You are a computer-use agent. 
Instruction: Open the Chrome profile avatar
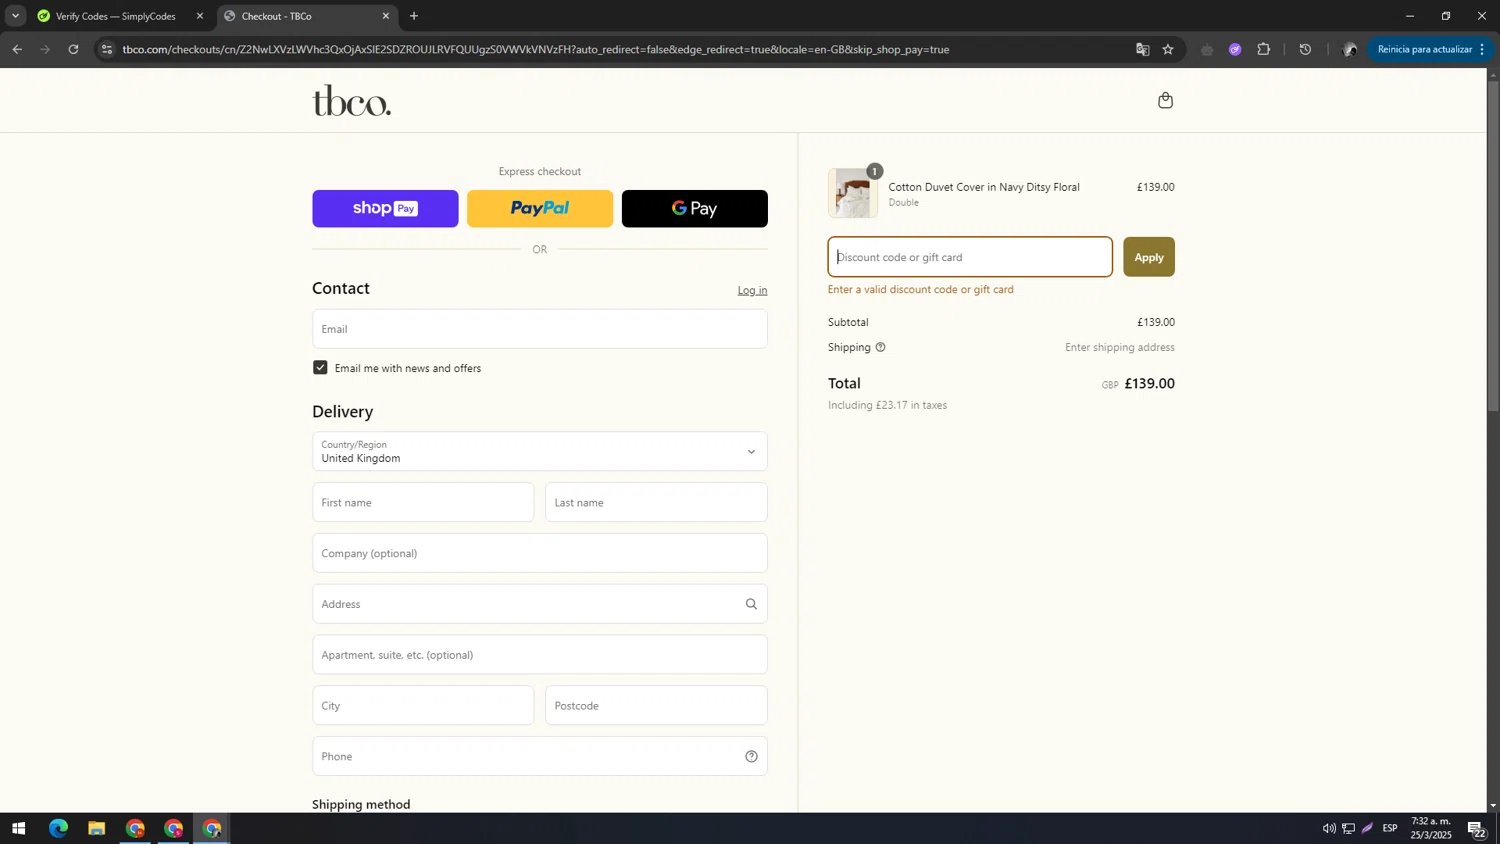(1349, 49)
